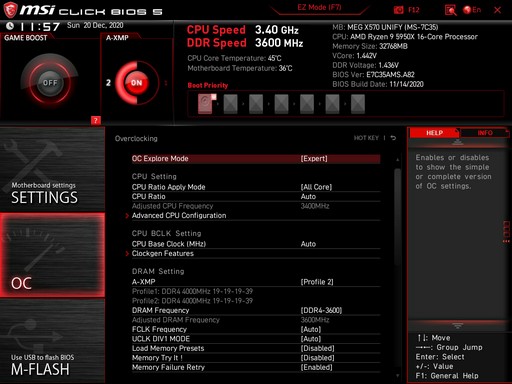Click the back arrow beside HOT KEY
The height and width of the screenshot is (384, 512).
[x=393, y=138]
